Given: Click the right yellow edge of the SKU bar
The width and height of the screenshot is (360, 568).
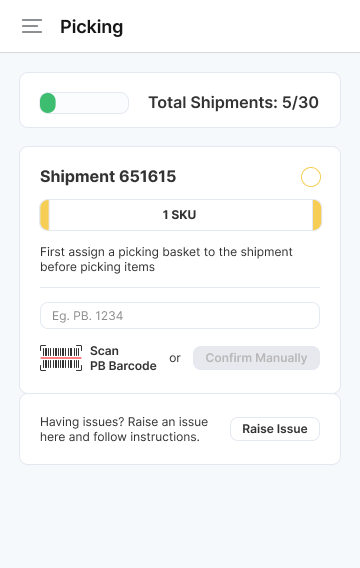Looking at the screenshot, I should 317,215.
